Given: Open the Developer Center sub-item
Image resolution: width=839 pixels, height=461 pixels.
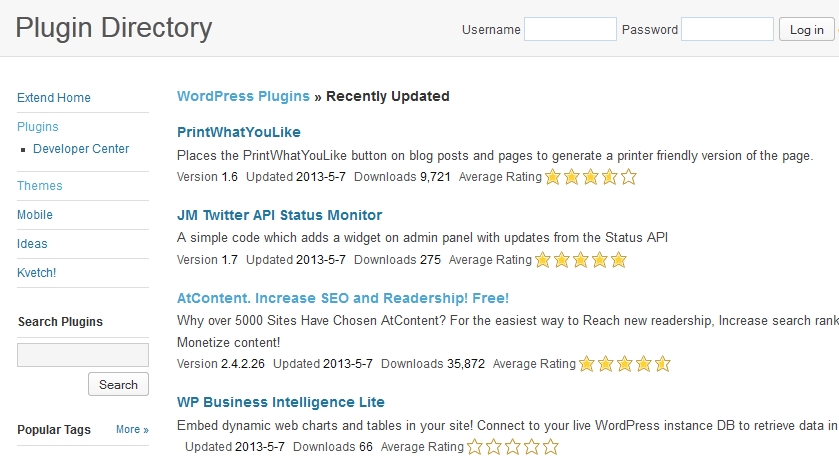Looking at the screenshot, I should (x=81, y=149).
